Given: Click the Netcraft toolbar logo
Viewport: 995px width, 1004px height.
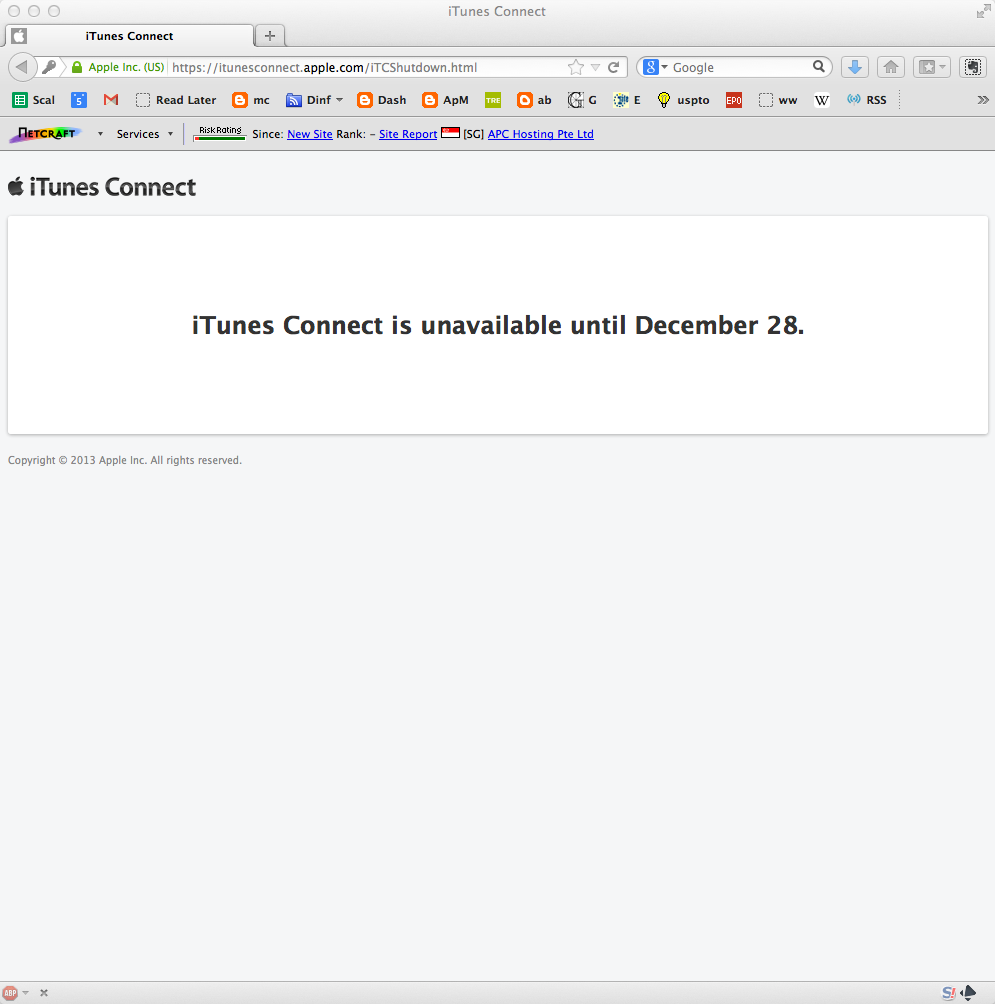Looking at the screenshot, I should [x=46, y=134].
